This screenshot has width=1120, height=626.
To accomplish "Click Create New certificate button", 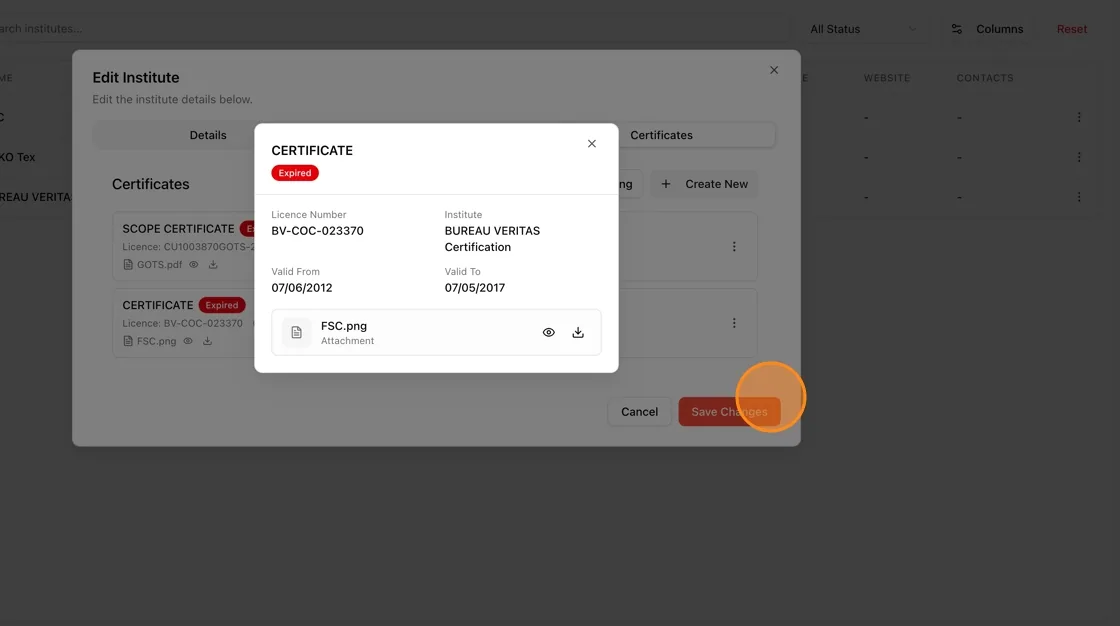I will pos(704,184).
